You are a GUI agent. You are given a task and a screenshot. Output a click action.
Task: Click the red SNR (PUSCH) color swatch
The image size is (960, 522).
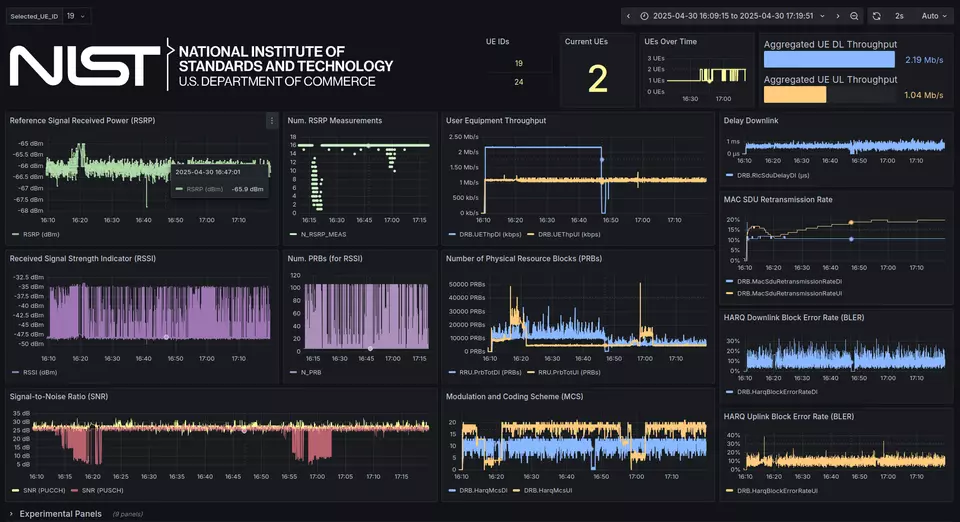(75, 490)
